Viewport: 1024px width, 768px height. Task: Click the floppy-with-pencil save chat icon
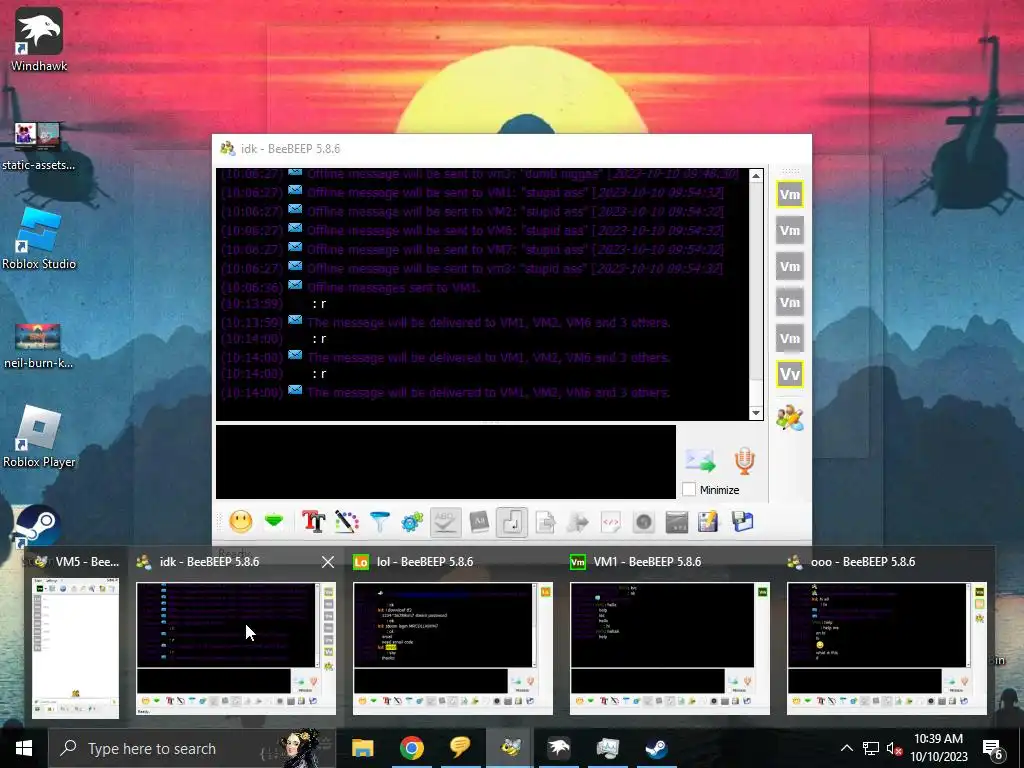point(709,522)
